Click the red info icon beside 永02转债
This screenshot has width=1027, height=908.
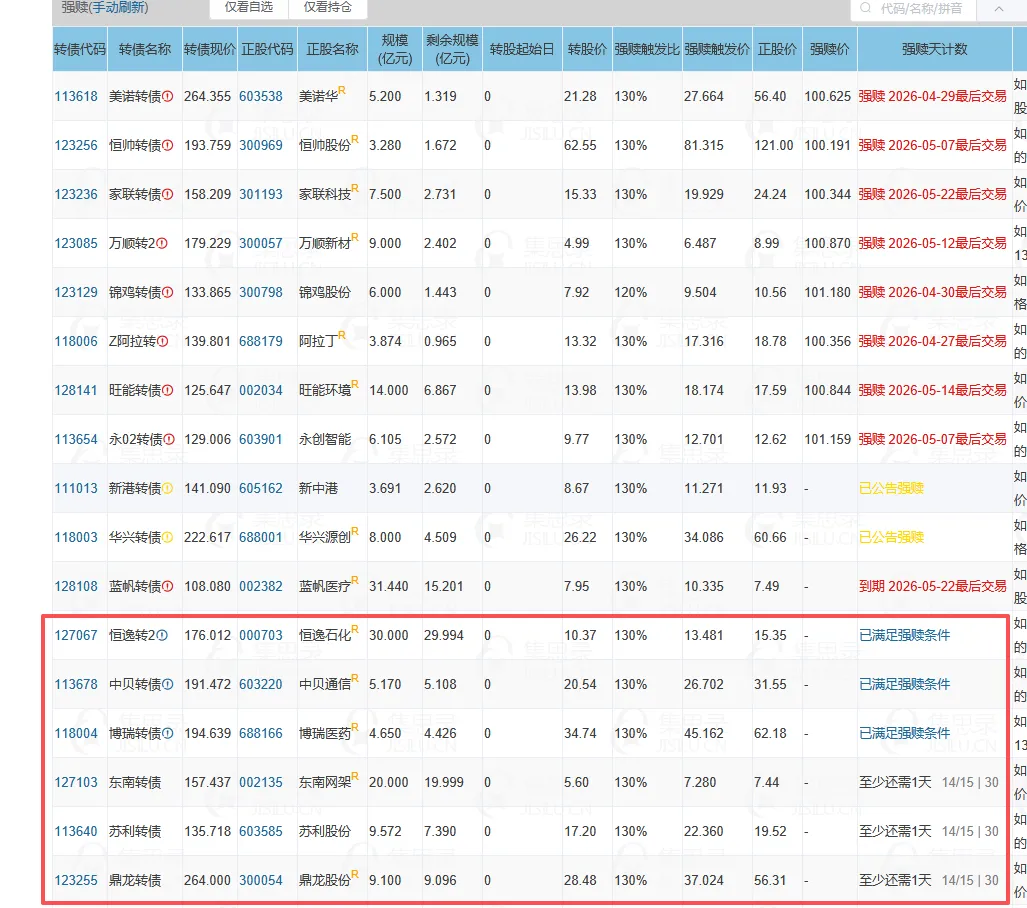point(169,440)
